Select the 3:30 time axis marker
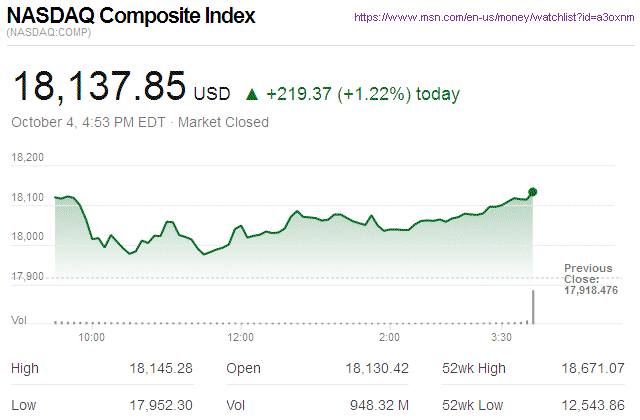Viewport: 640px width, 420px height. pos(502,338)
